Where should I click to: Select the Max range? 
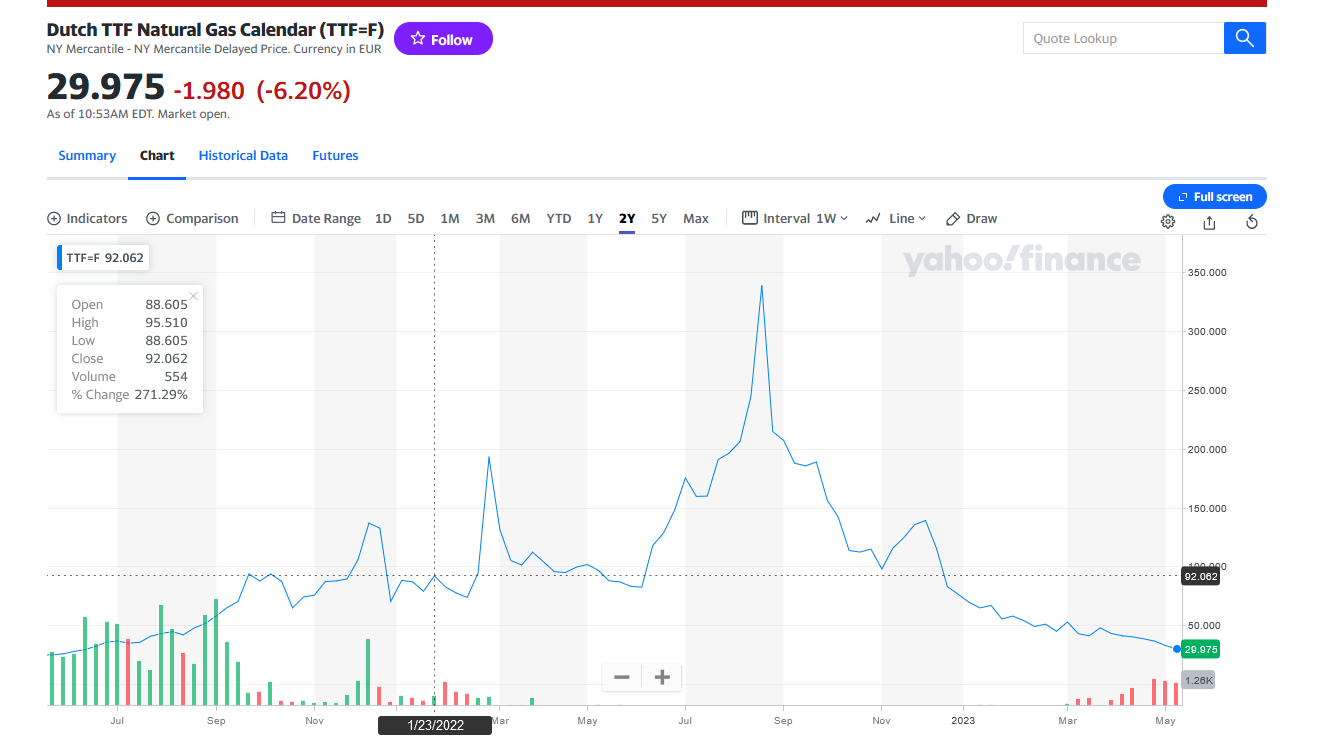click(696, 218)
